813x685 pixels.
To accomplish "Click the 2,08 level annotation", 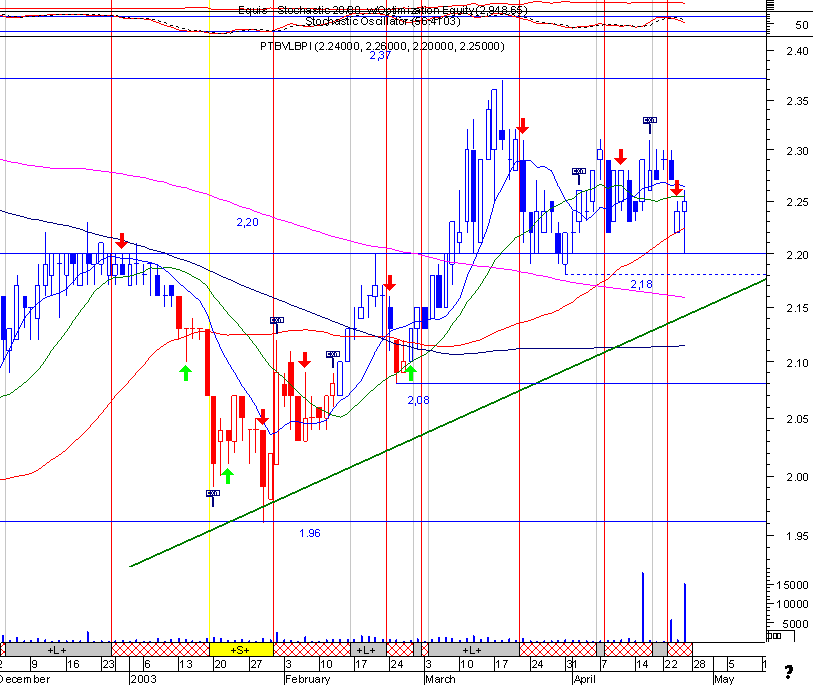I will tap(418, 400).
